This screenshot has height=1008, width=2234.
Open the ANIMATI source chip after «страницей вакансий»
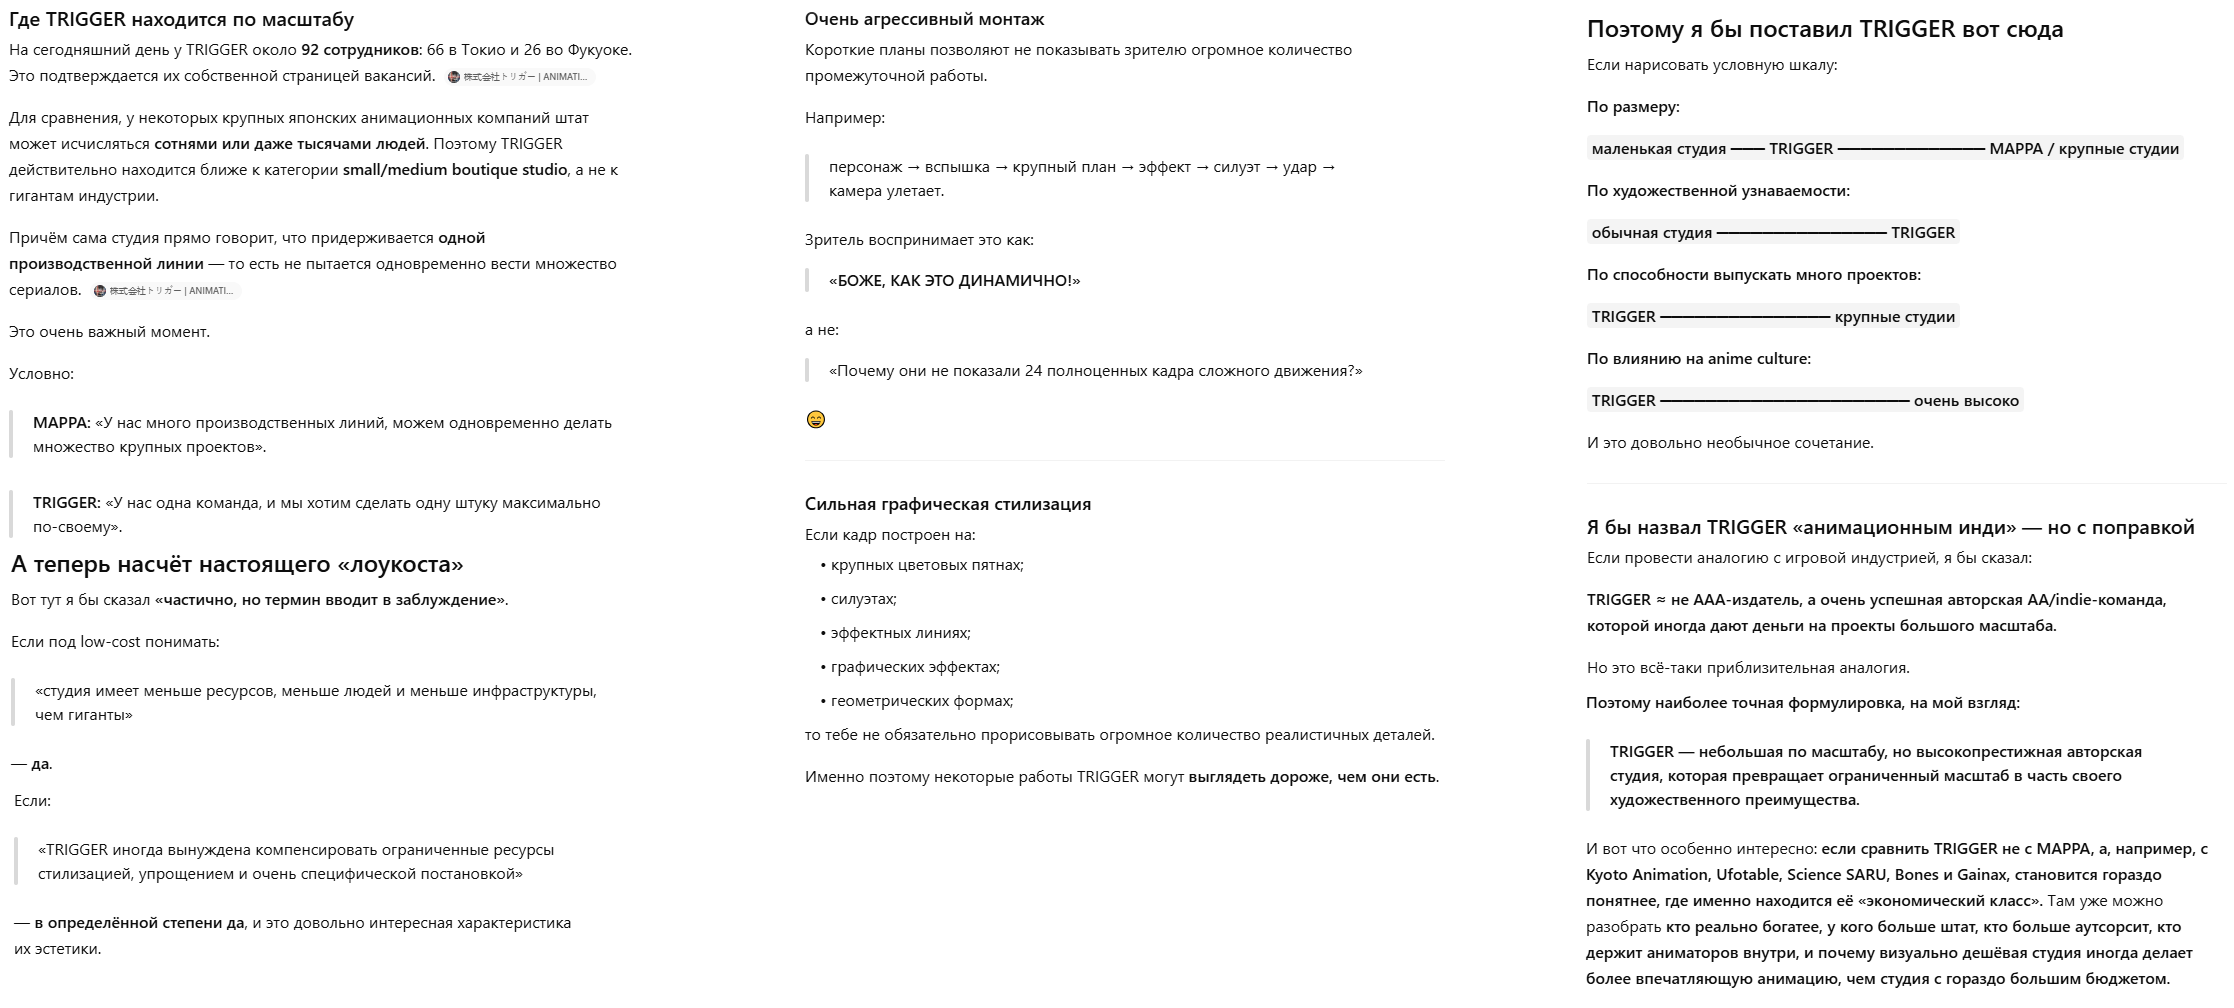(518, 77)
